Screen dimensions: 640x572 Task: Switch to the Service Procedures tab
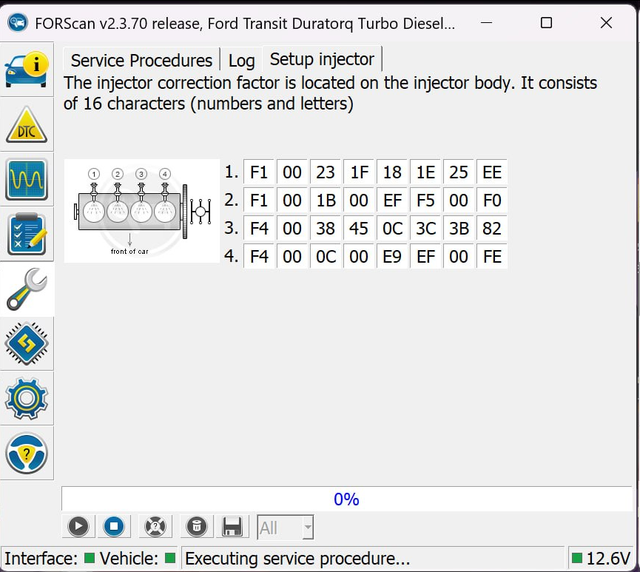tap(141, 60)
